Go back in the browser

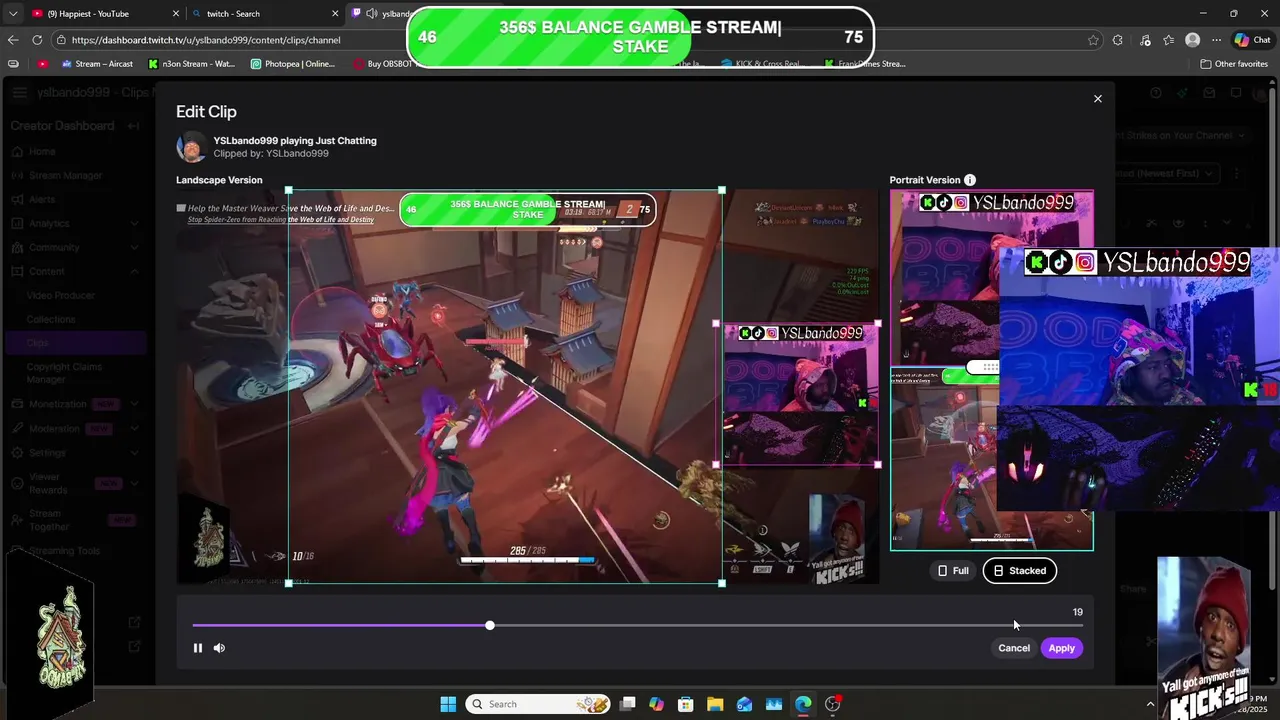click(13, 40)
